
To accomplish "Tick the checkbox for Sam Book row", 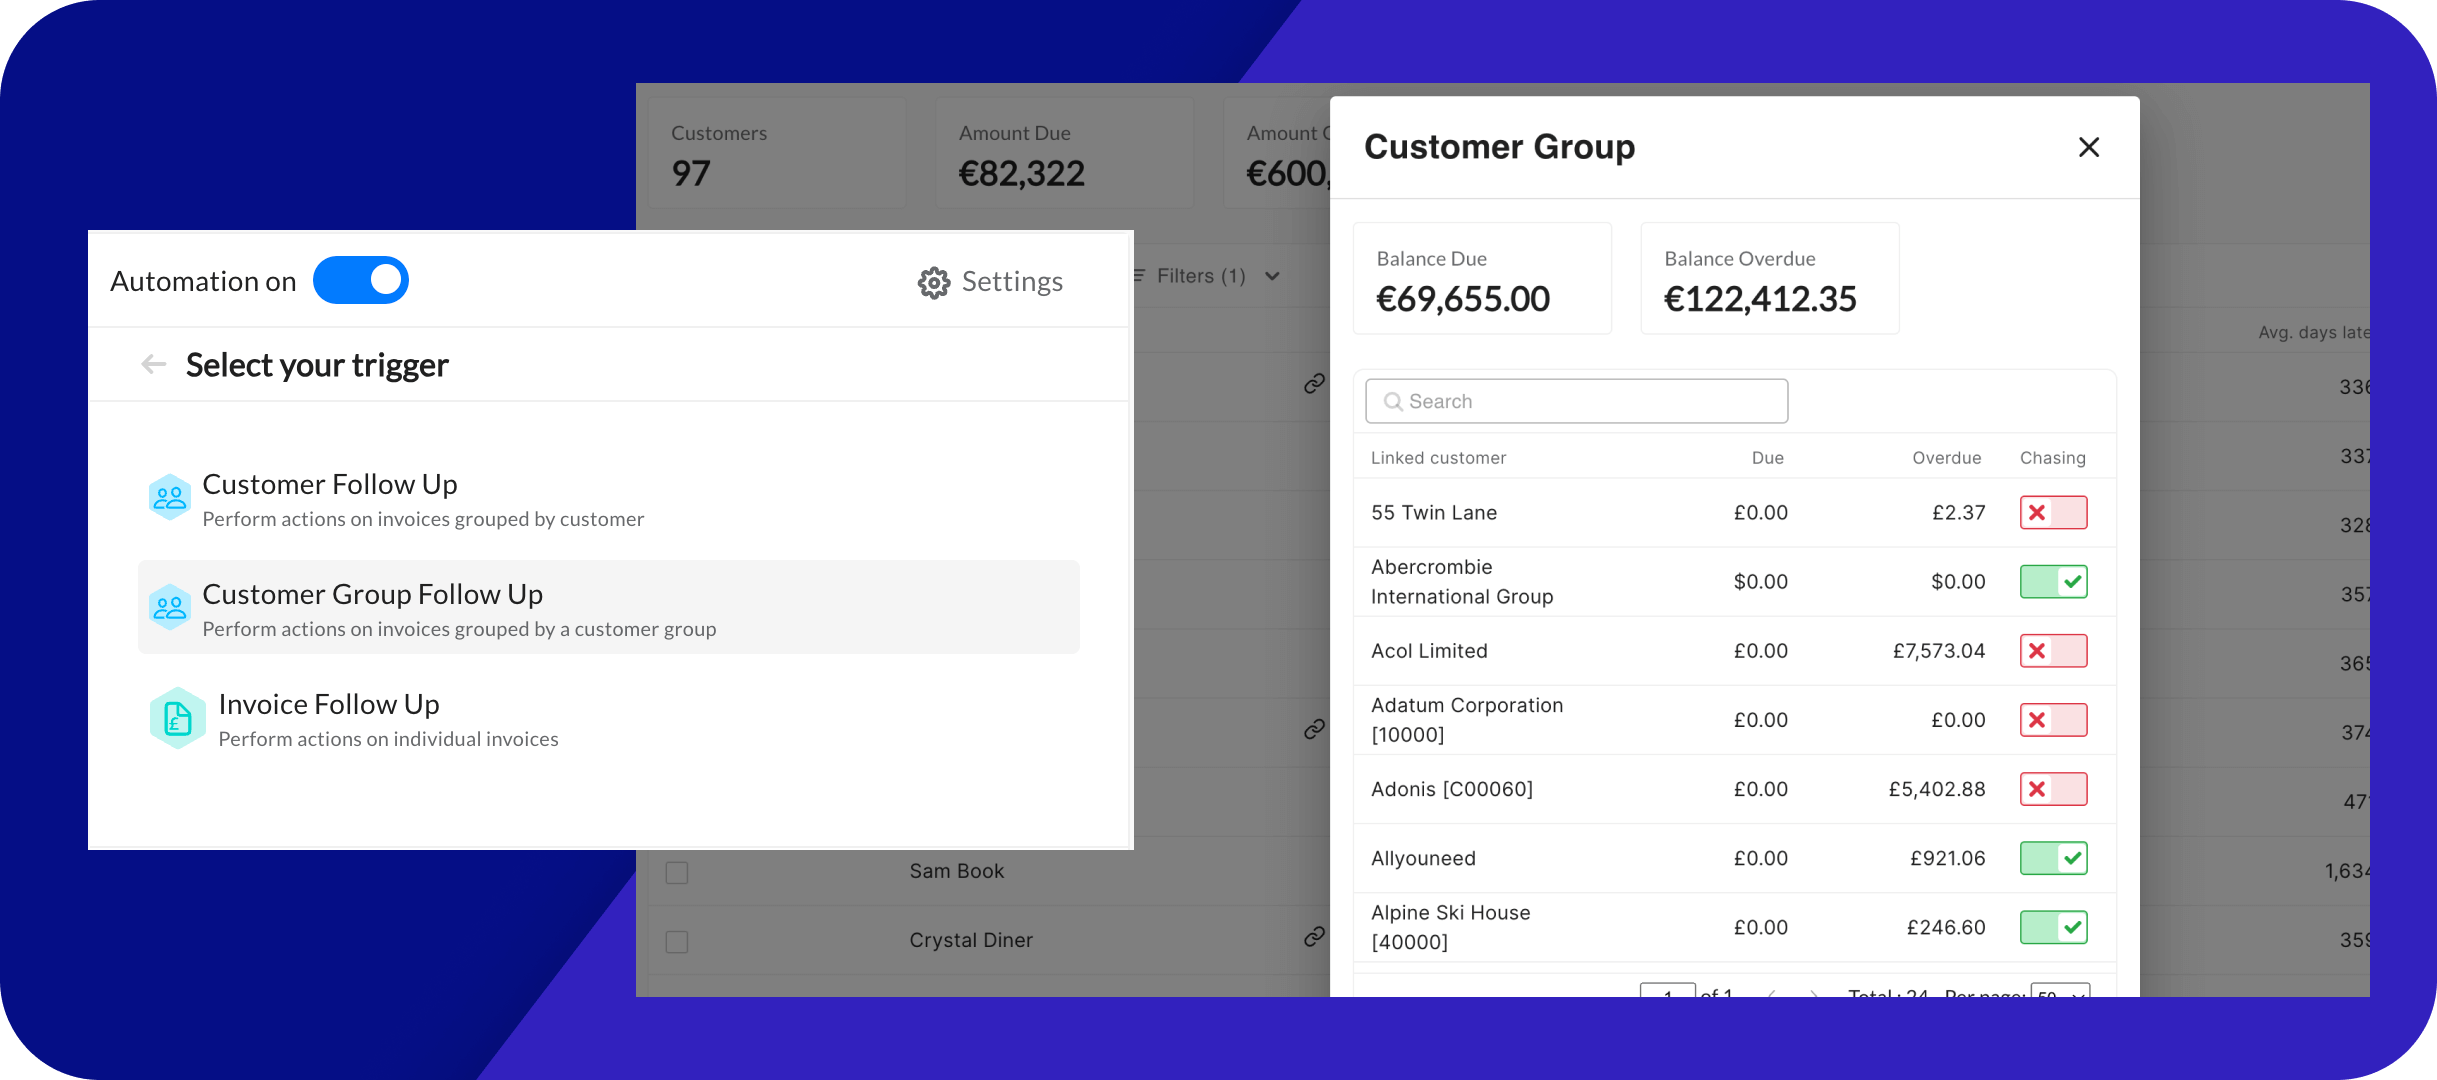I will point(677,873).
